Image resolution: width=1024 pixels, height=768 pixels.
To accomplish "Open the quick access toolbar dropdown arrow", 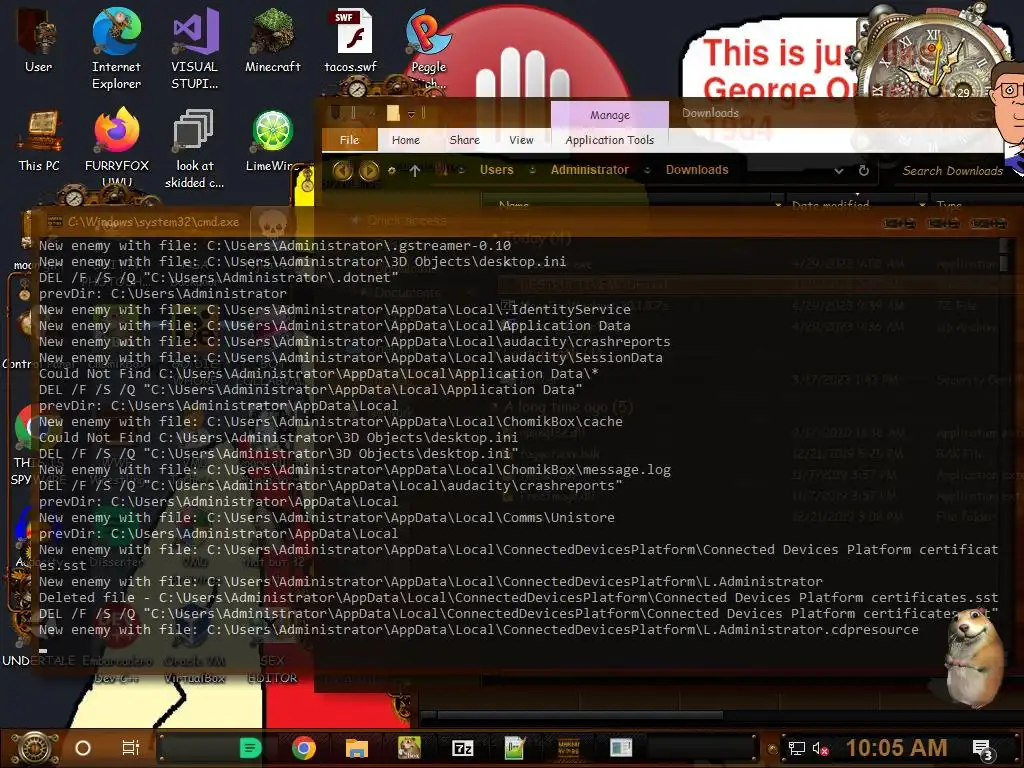I will pyautogui.click(x=411, y=114).
